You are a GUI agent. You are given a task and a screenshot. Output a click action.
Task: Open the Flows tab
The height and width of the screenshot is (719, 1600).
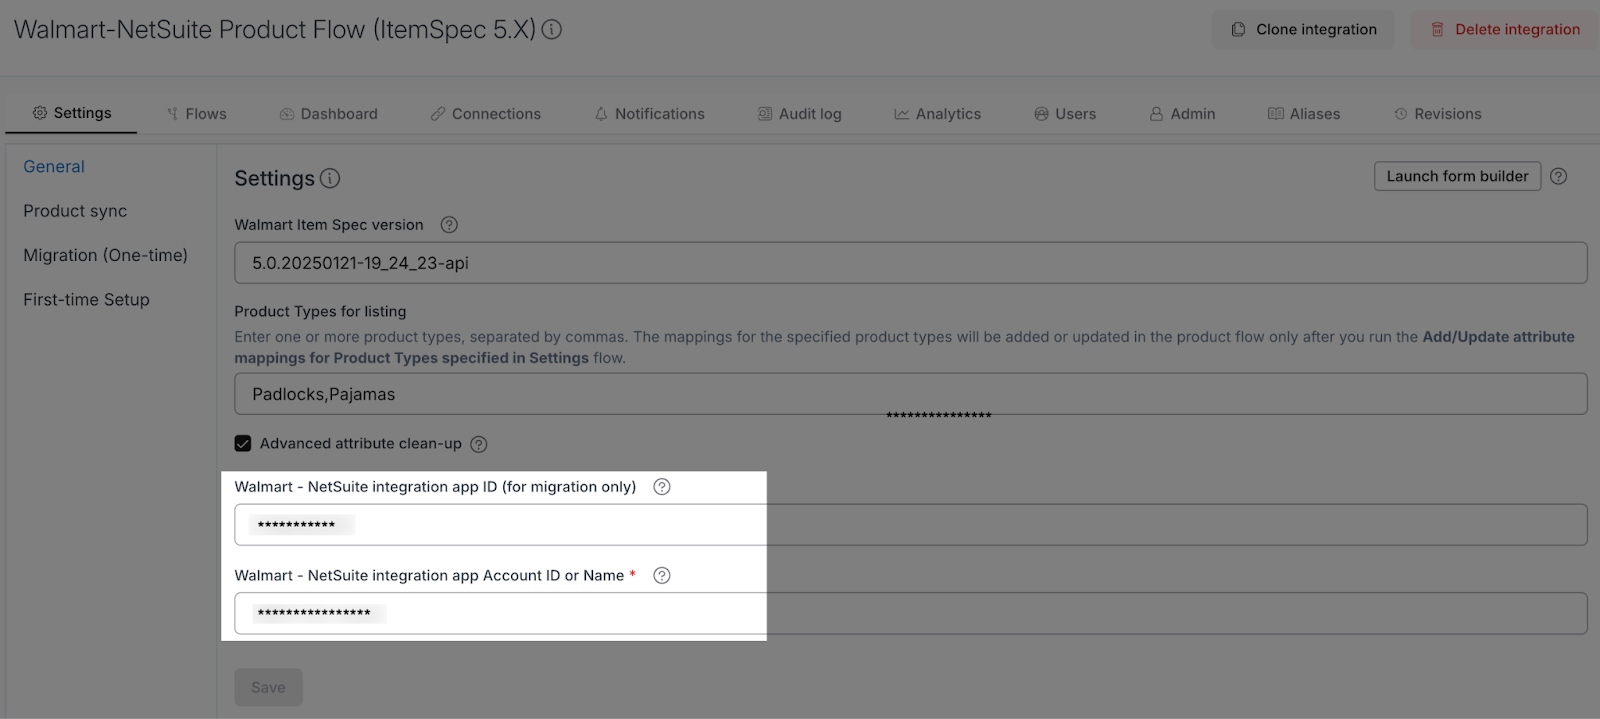click(x=197, y=114)
